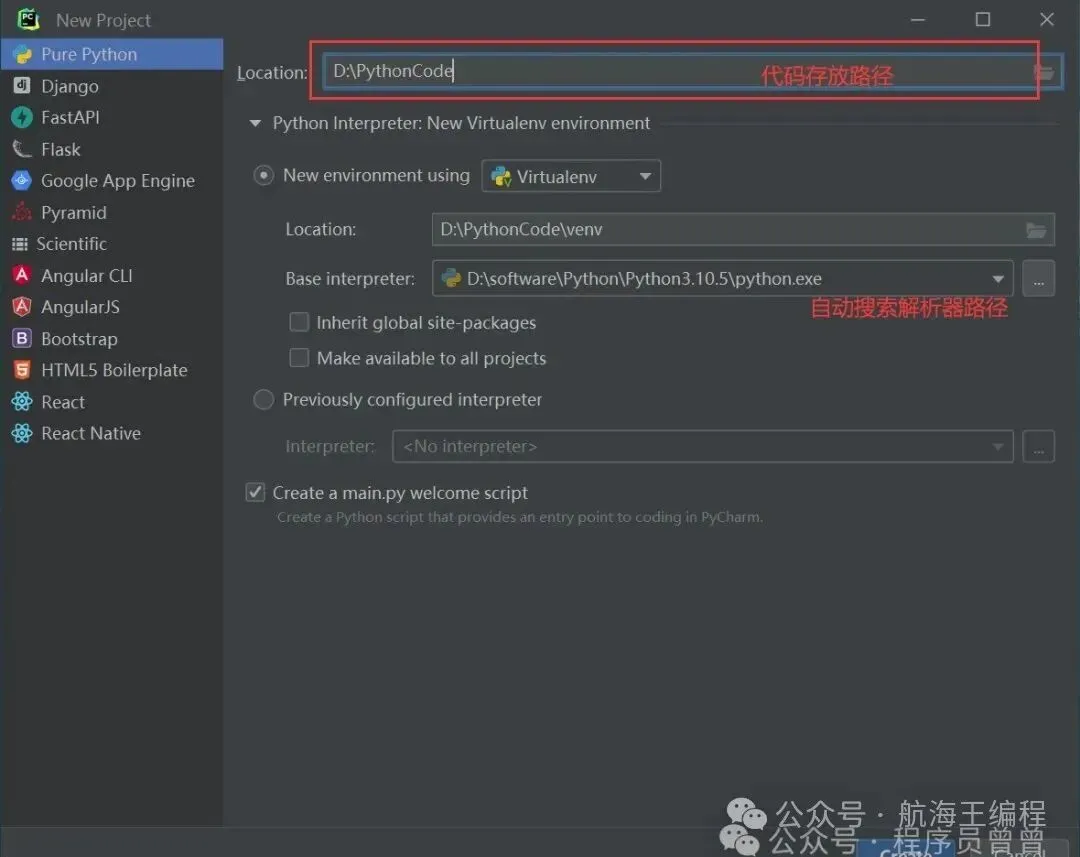Click the project Location input field
1080x857 pixels.
click(x=692, y=71)
